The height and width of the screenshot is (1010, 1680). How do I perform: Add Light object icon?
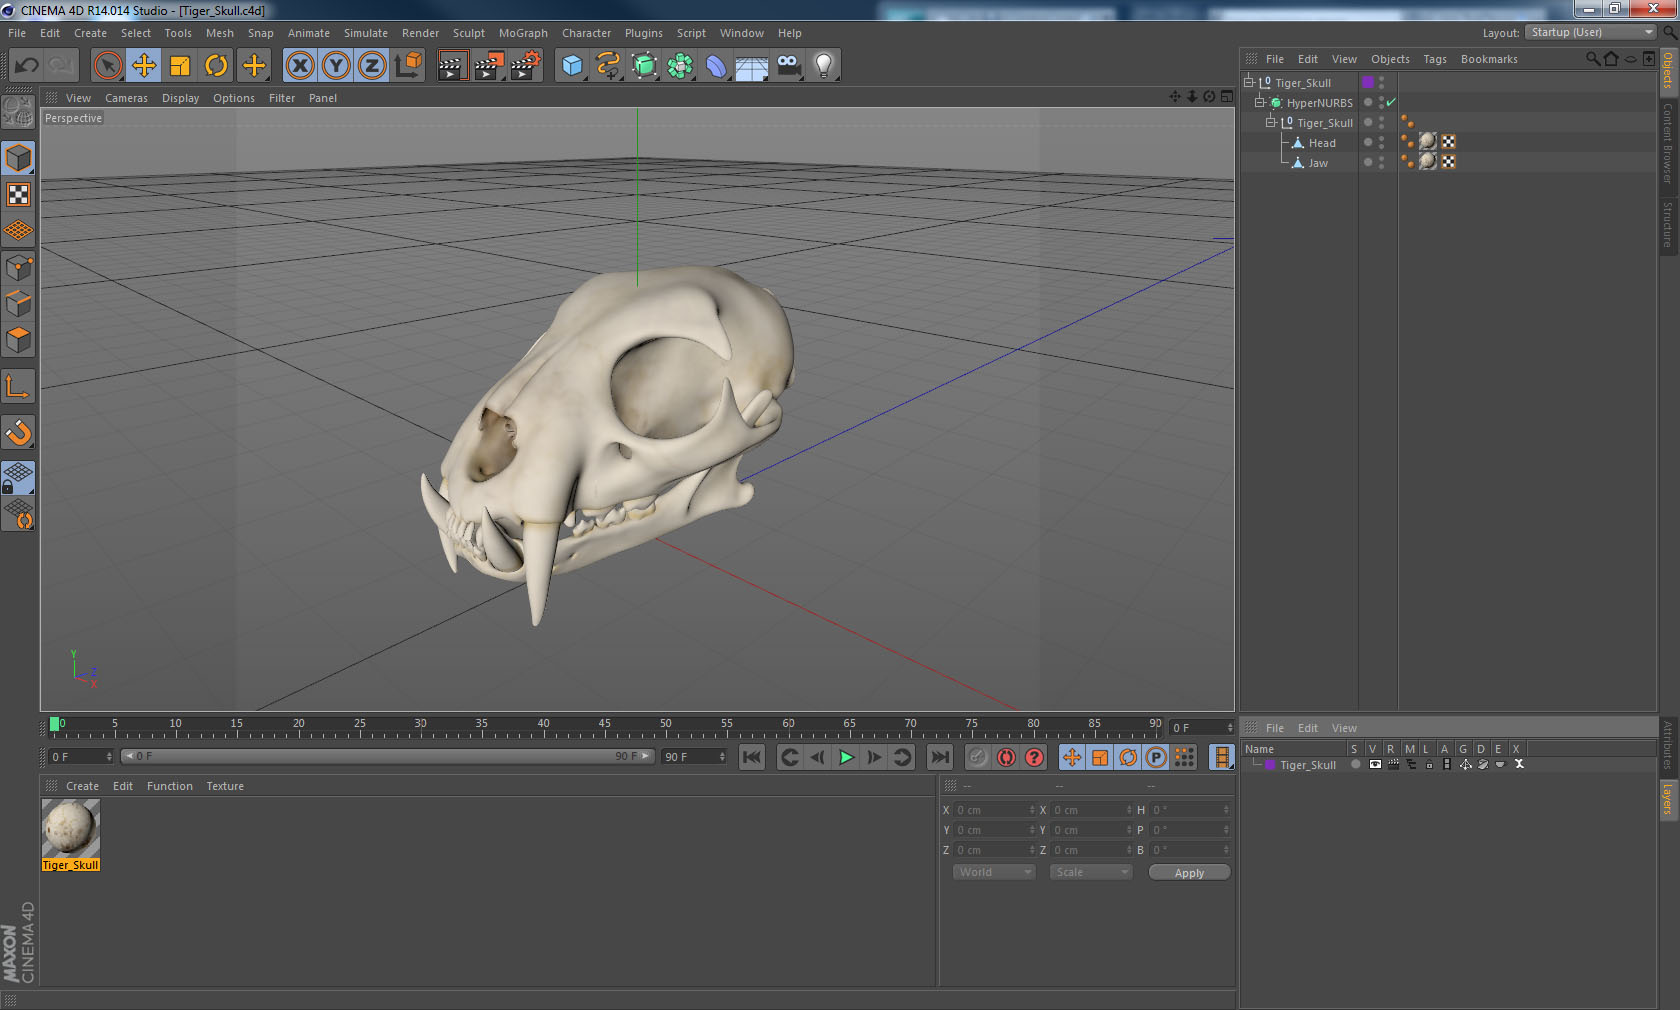[824, 66]
